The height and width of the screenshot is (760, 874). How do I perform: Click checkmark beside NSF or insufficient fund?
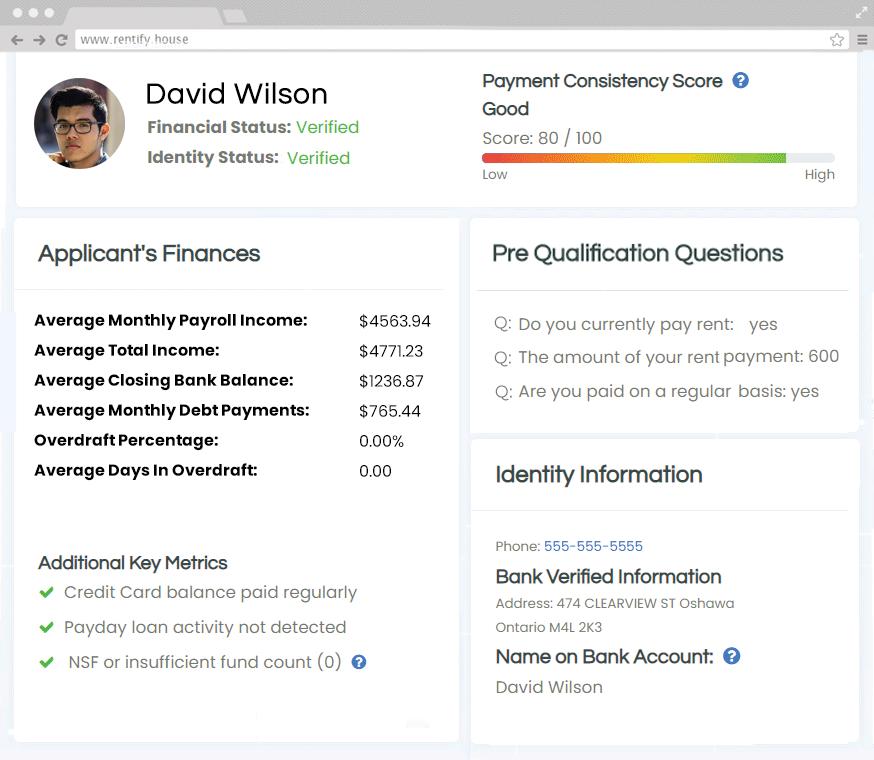(x=46, y=662)
